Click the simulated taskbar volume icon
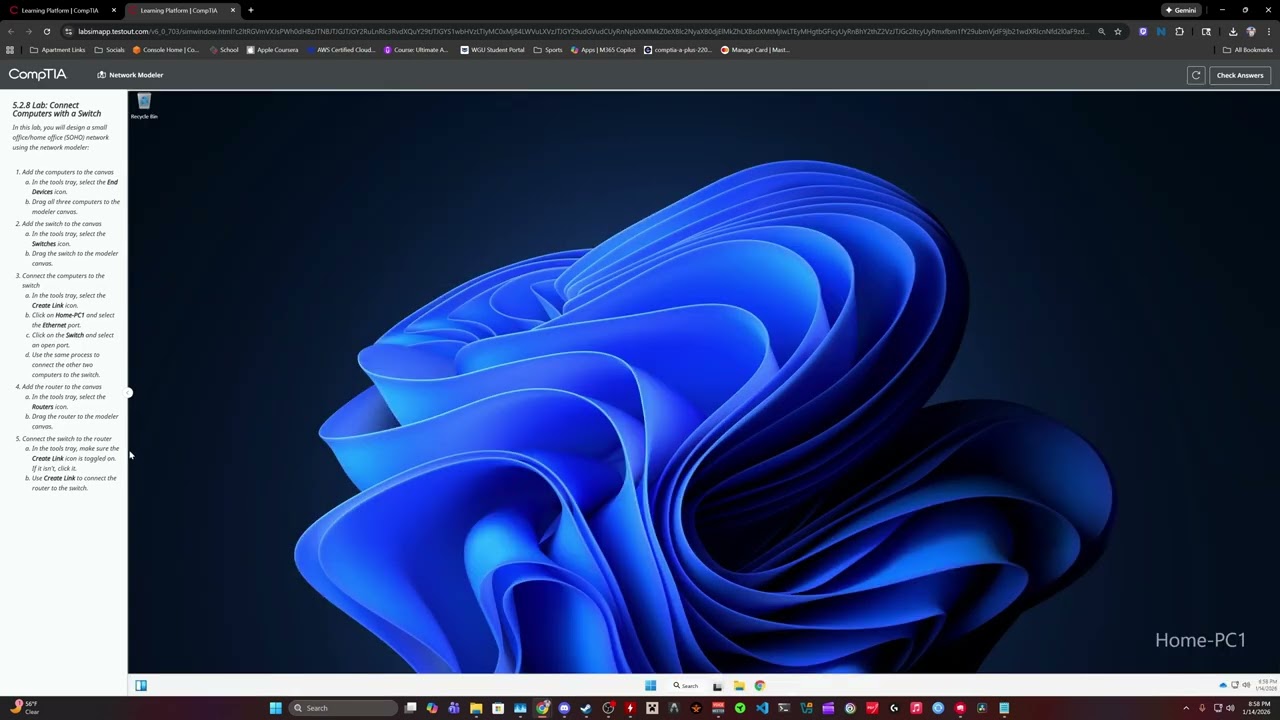Screen dimensions: 1280x720 coord(1246,685)
